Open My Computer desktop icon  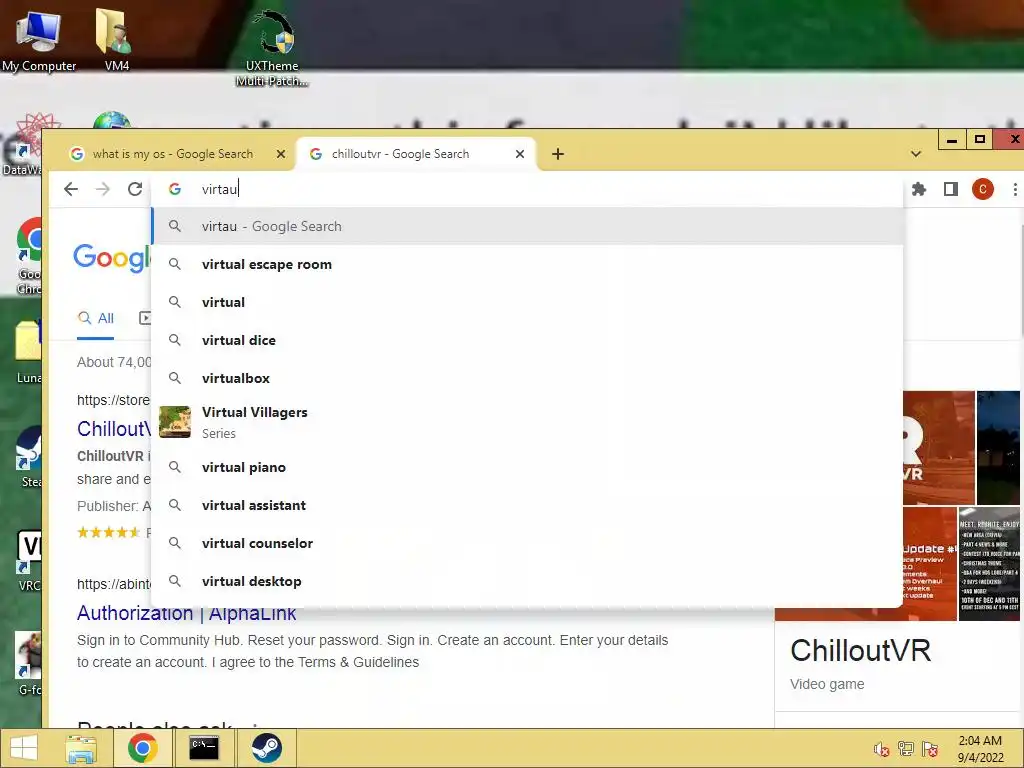pos(39,40)
